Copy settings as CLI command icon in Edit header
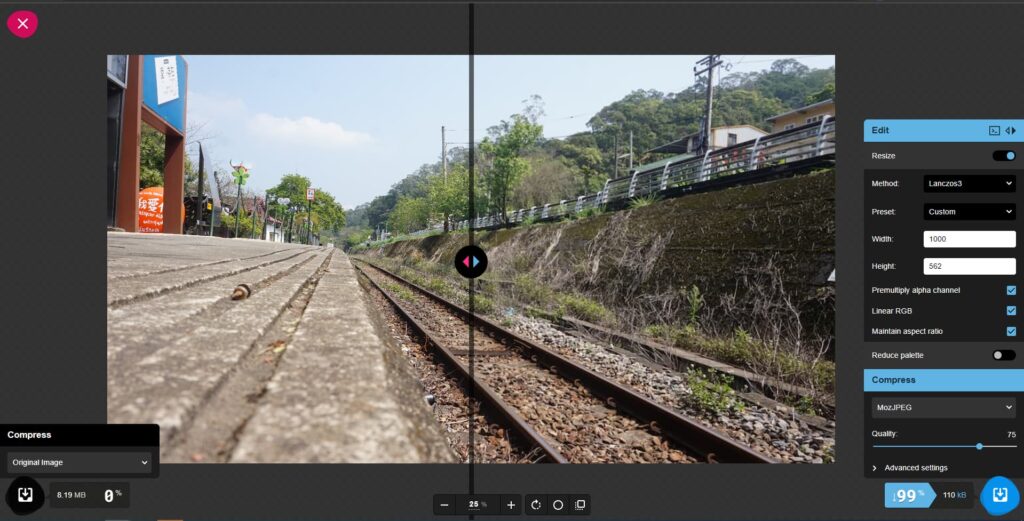Viewport: 1024px width, 521px height. click(994, 131)
